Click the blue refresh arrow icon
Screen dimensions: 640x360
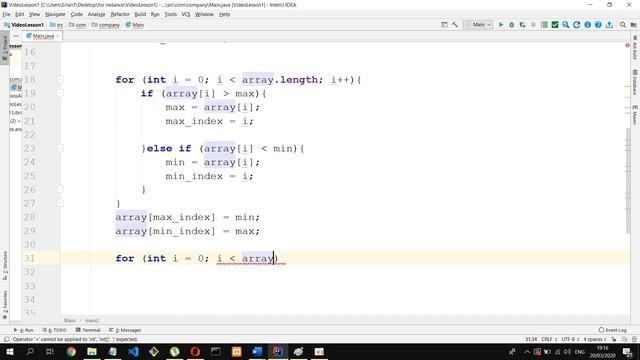(x=576, y=25)
